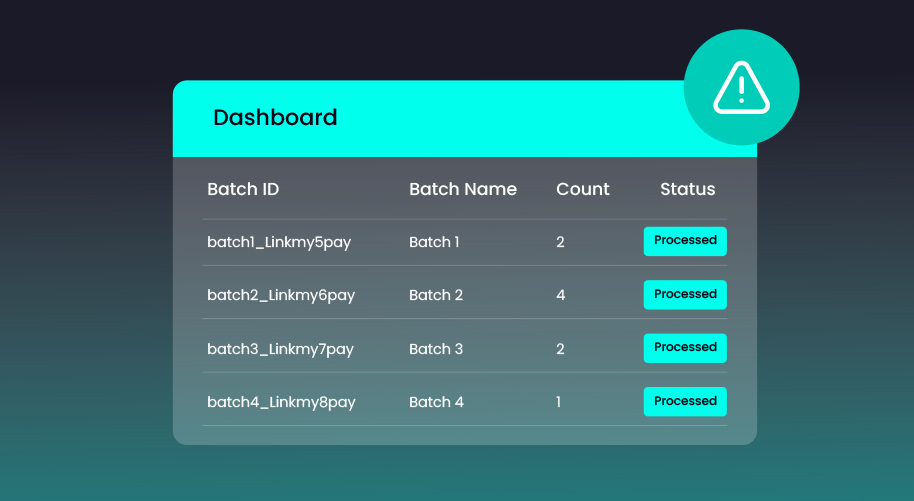
Task: Click count value 4 in Batch 2 row
Action: pyautogui.click(x=560, y=295)
